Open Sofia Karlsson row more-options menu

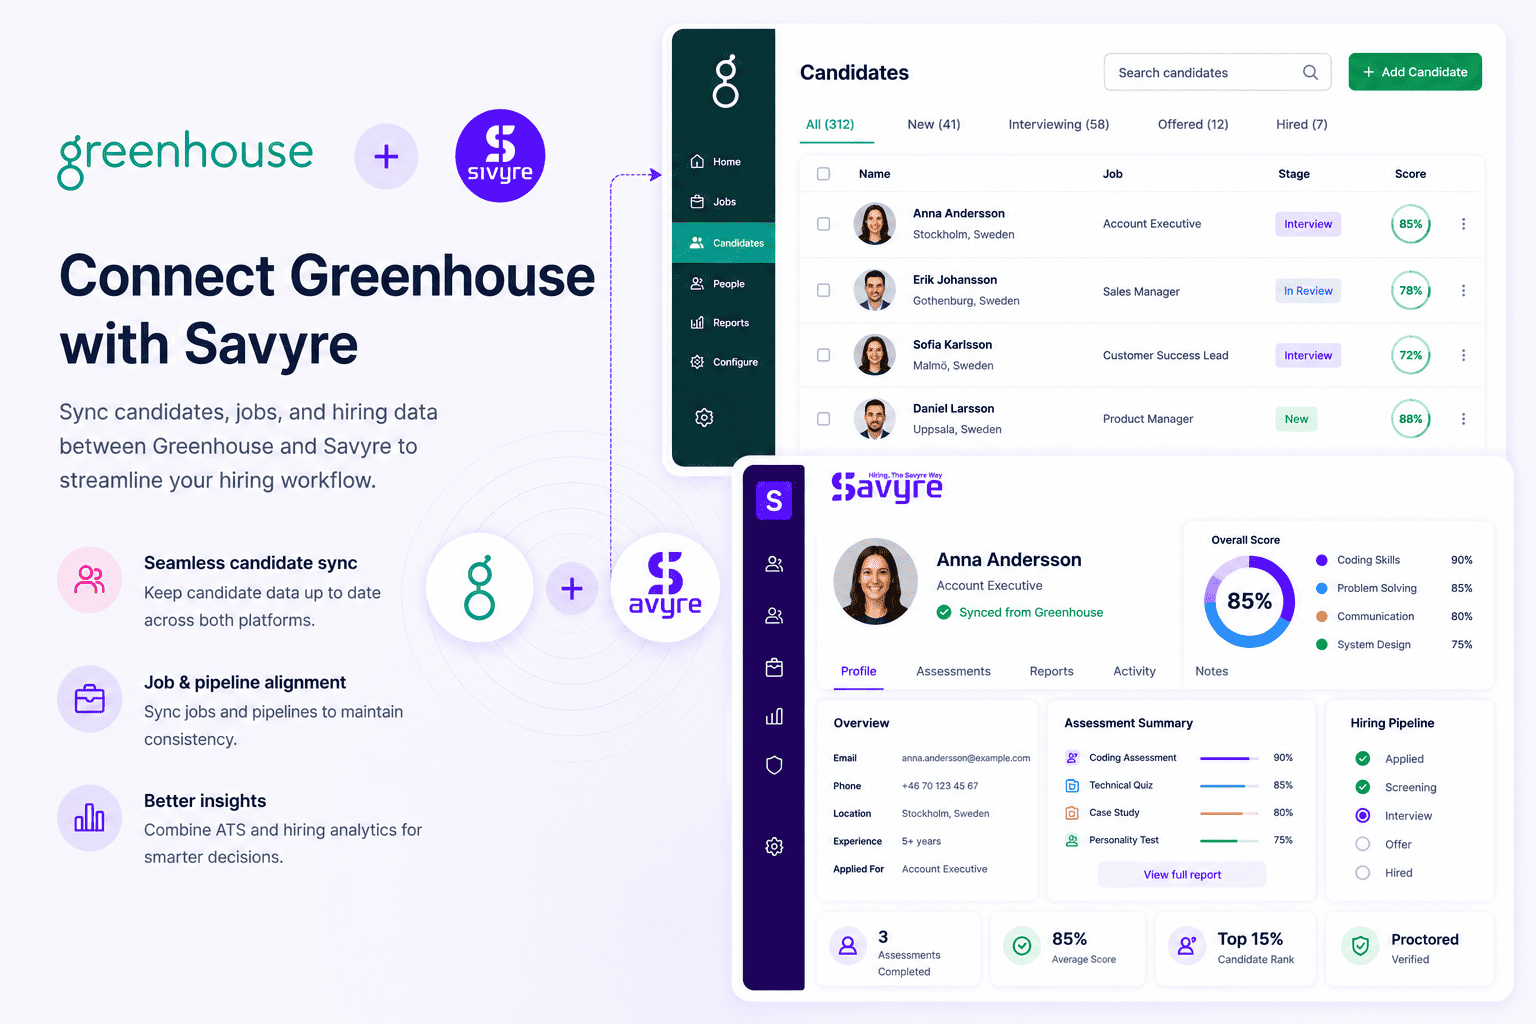point(1463,355)
